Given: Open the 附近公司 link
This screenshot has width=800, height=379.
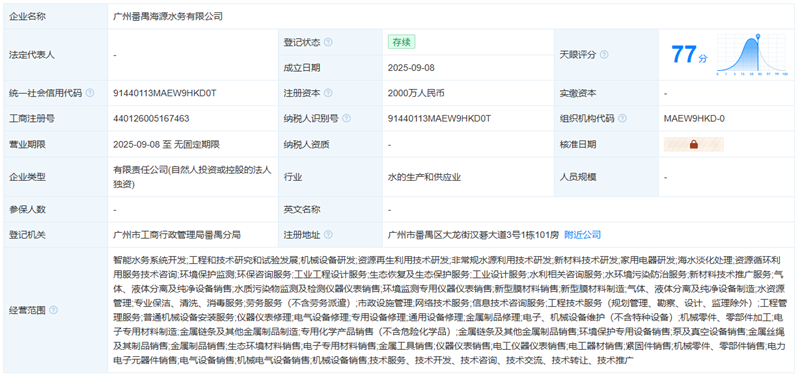Looking at the screenshot, I should (x=582, y=235).
